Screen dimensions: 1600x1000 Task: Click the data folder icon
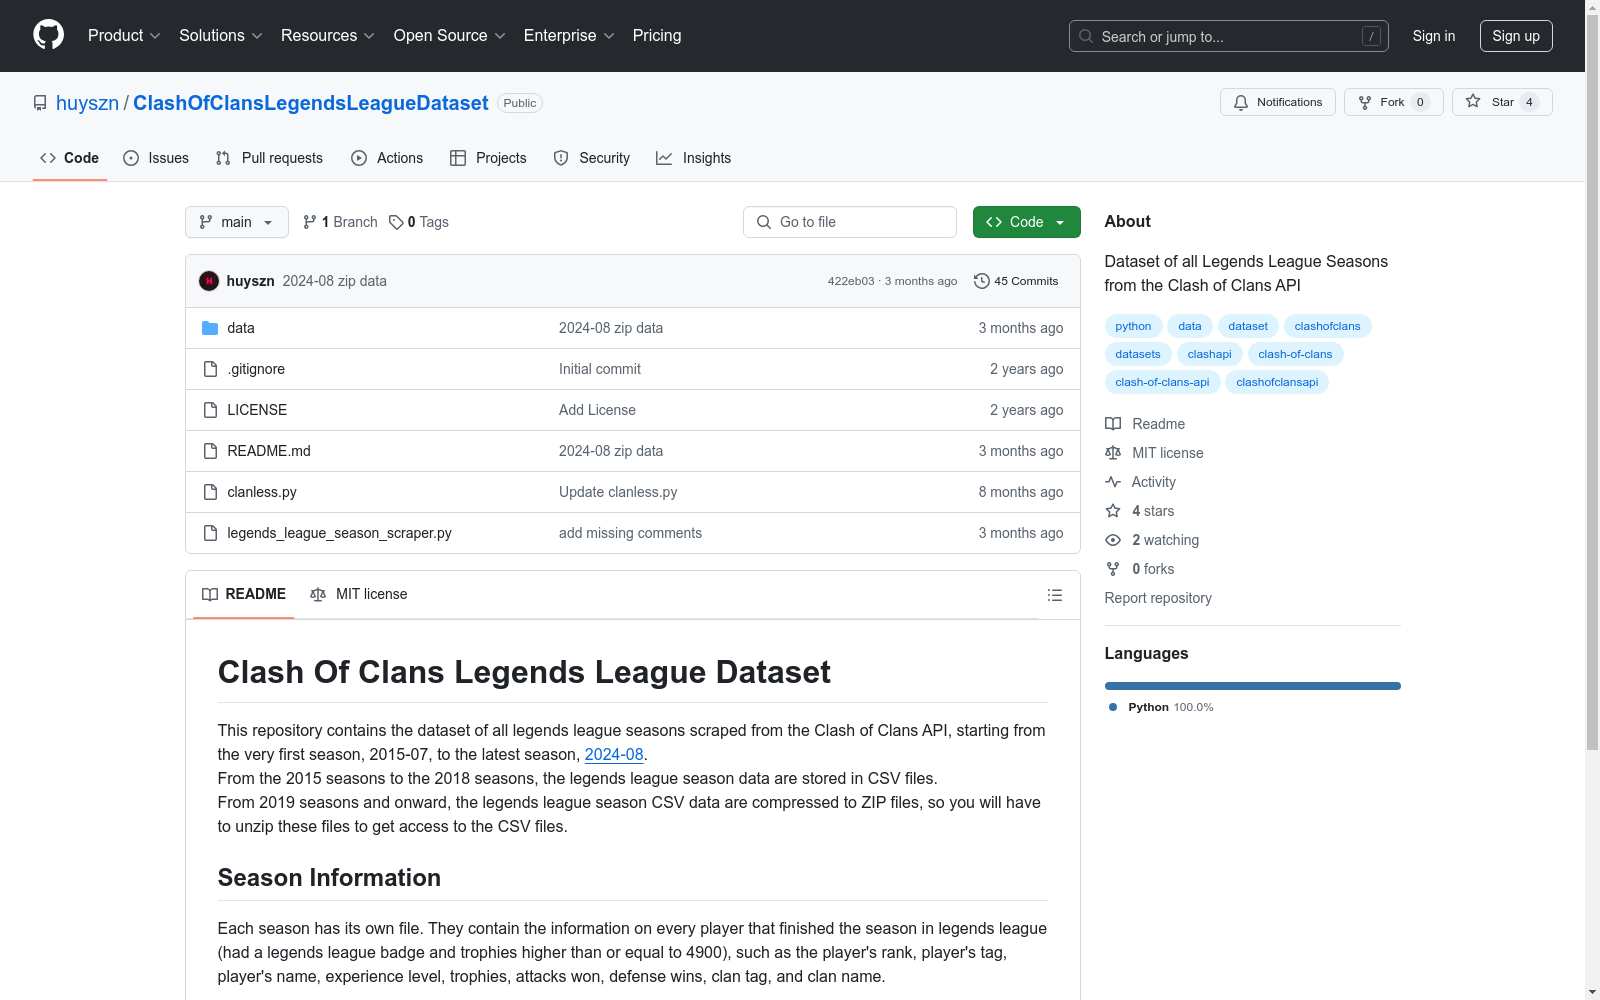[210, 328]
